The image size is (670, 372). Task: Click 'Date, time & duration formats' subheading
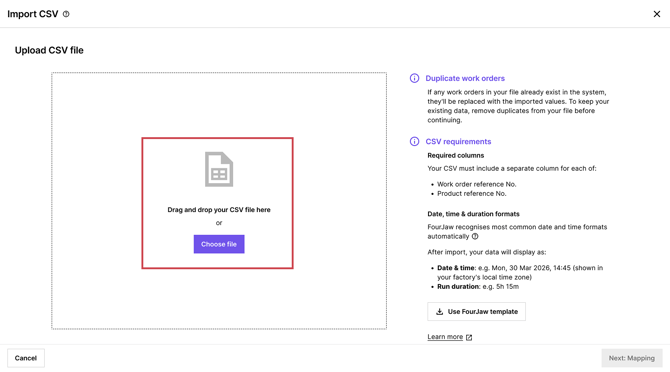[473, 214]
